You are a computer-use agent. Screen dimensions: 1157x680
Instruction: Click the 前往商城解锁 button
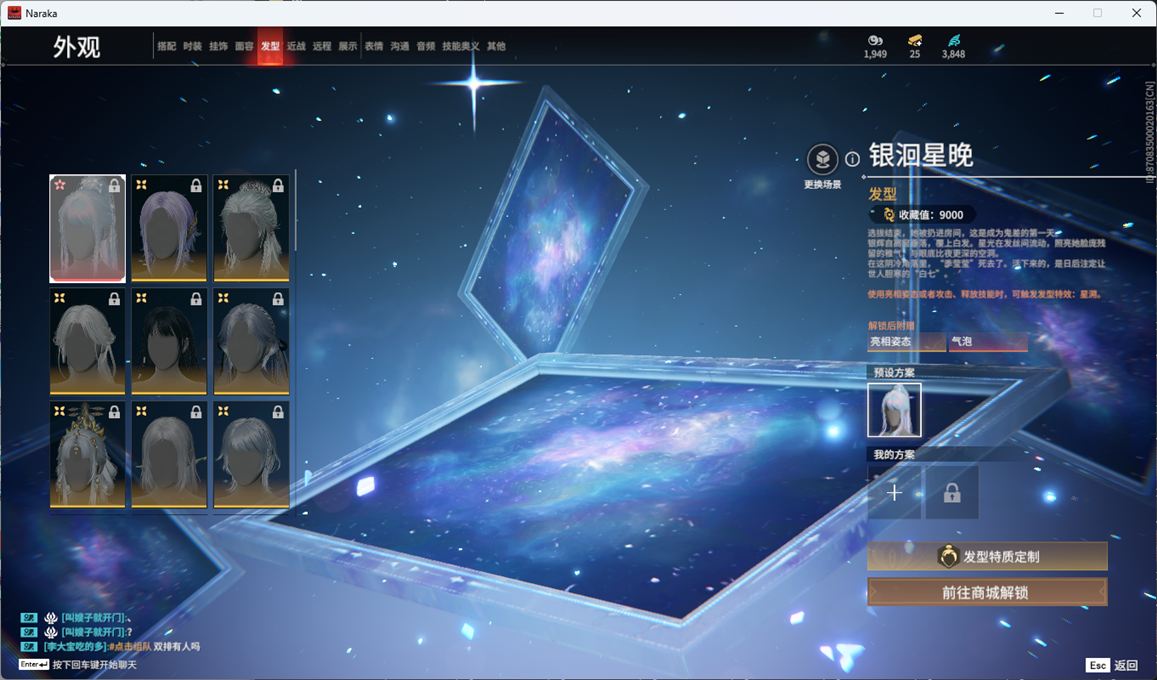[987, 592]
